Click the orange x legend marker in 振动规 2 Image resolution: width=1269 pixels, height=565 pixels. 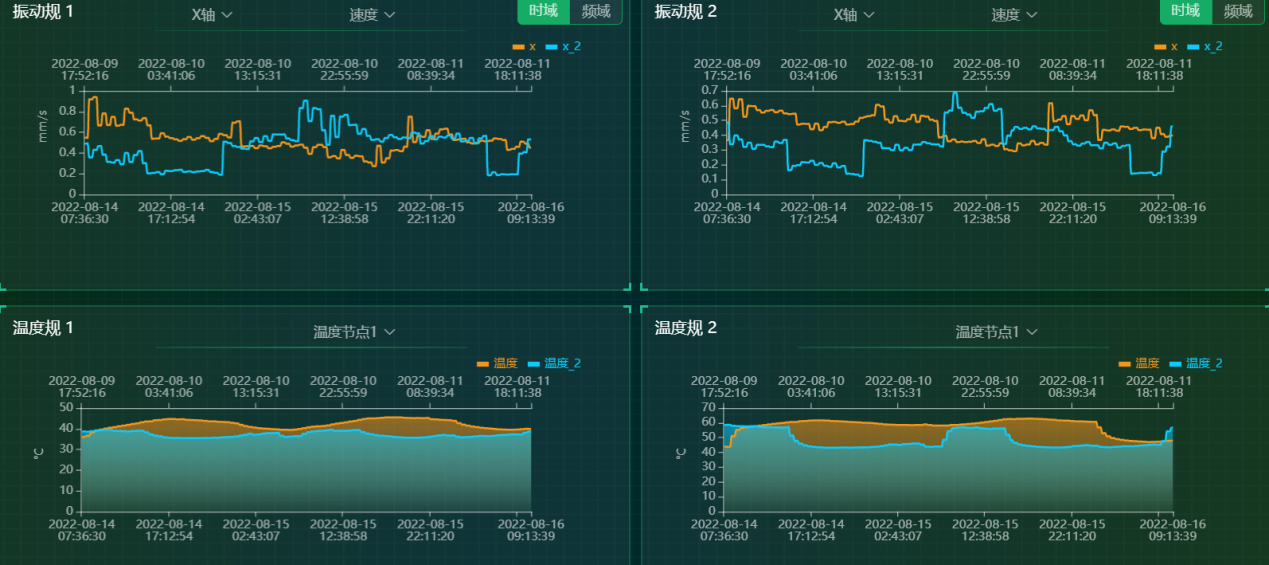tap(1160, 47)
